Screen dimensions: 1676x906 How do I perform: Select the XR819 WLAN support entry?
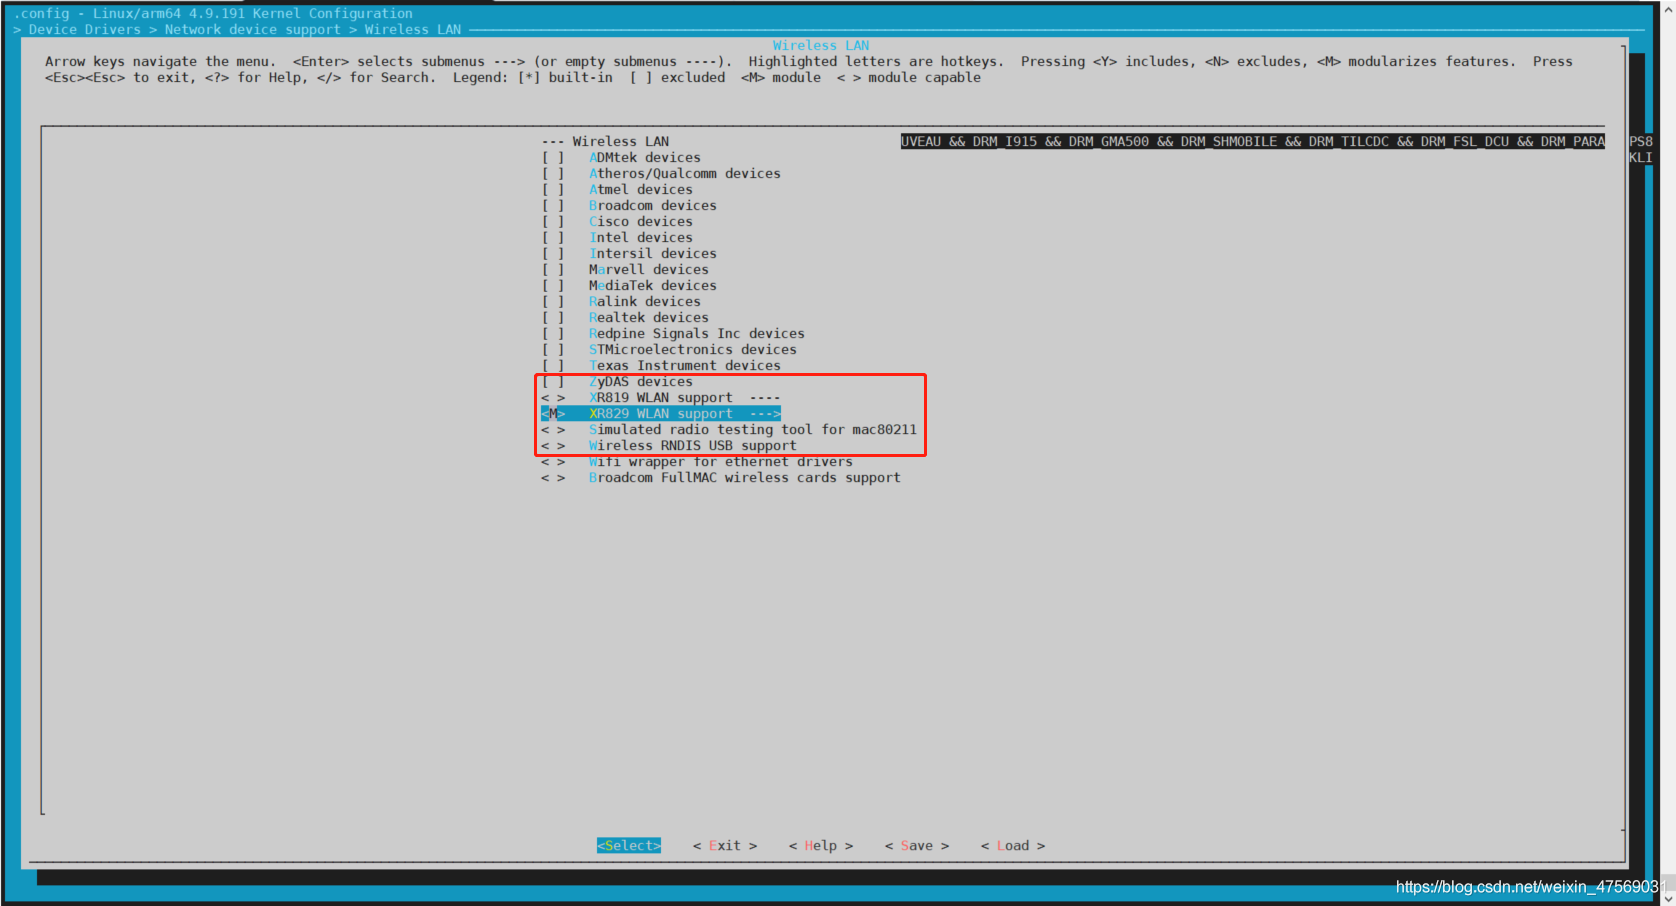point(661,398)
